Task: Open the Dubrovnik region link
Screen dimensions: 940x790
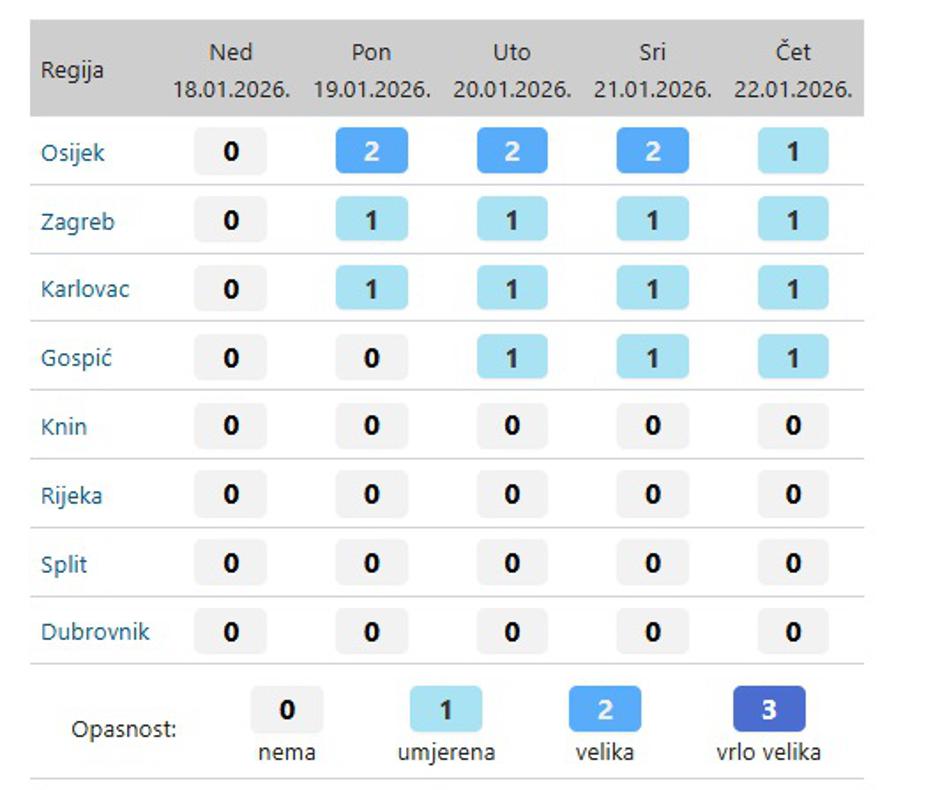Action: [95, 632]
